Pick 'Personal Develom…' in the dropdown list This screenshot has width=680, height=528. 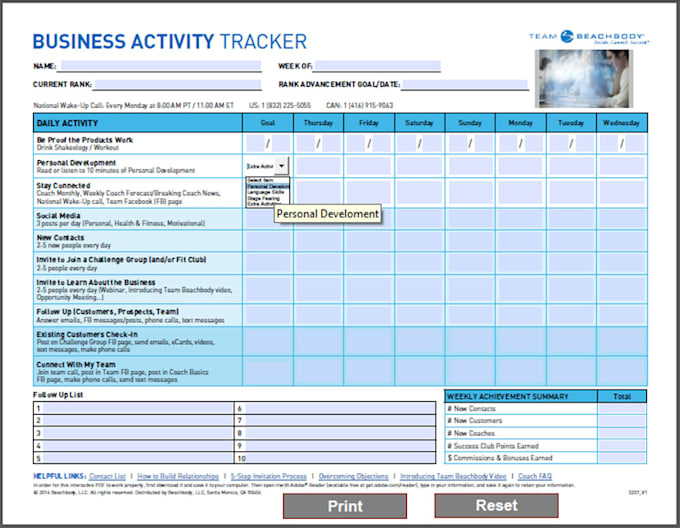coord(267,186)
